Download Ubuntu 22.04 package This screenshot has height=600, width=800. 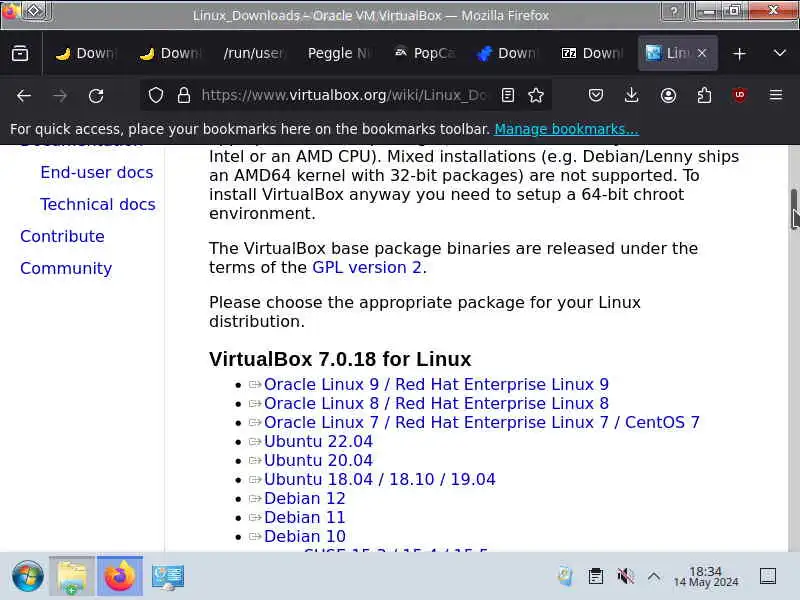318,441
